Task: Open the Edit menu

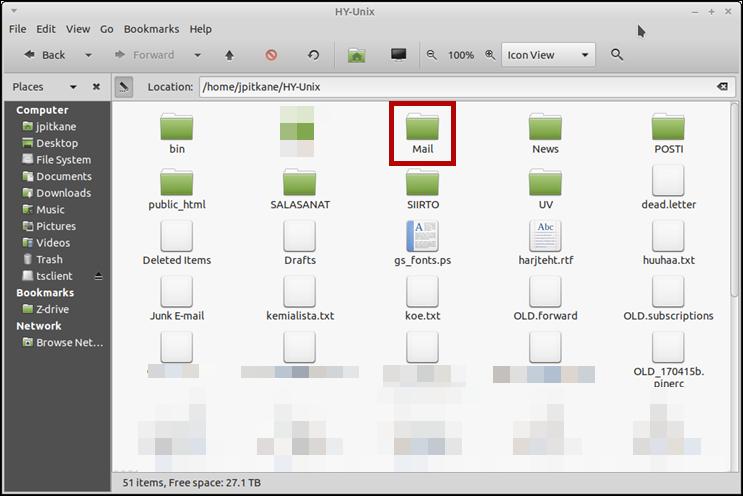Action: [x=46, y=29]
